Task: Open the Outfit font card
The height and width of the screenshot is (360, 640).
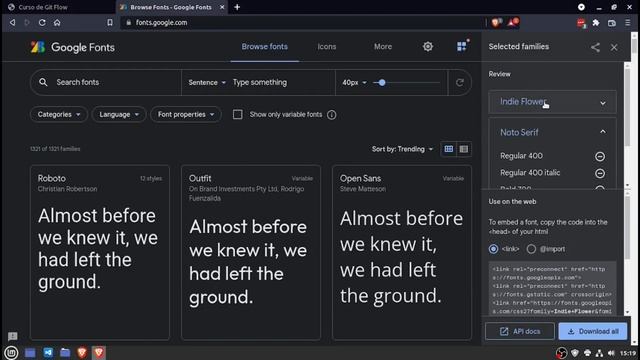Action: tap(251, 252)
